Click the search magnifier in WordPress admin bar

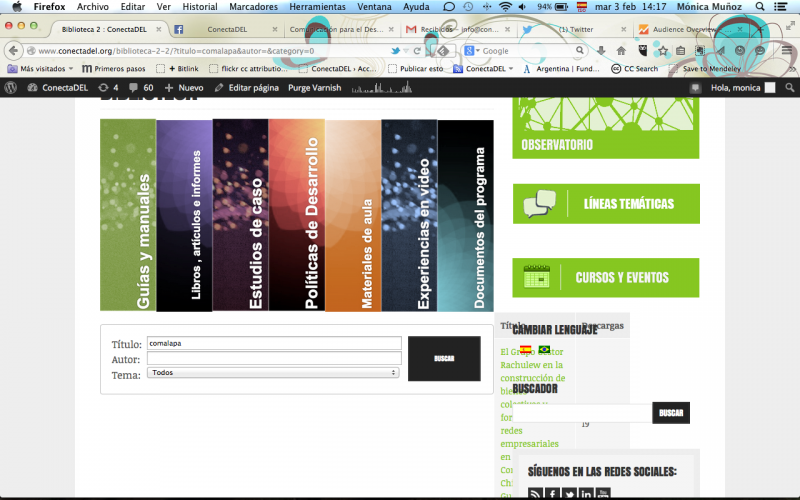coord(790,88)
